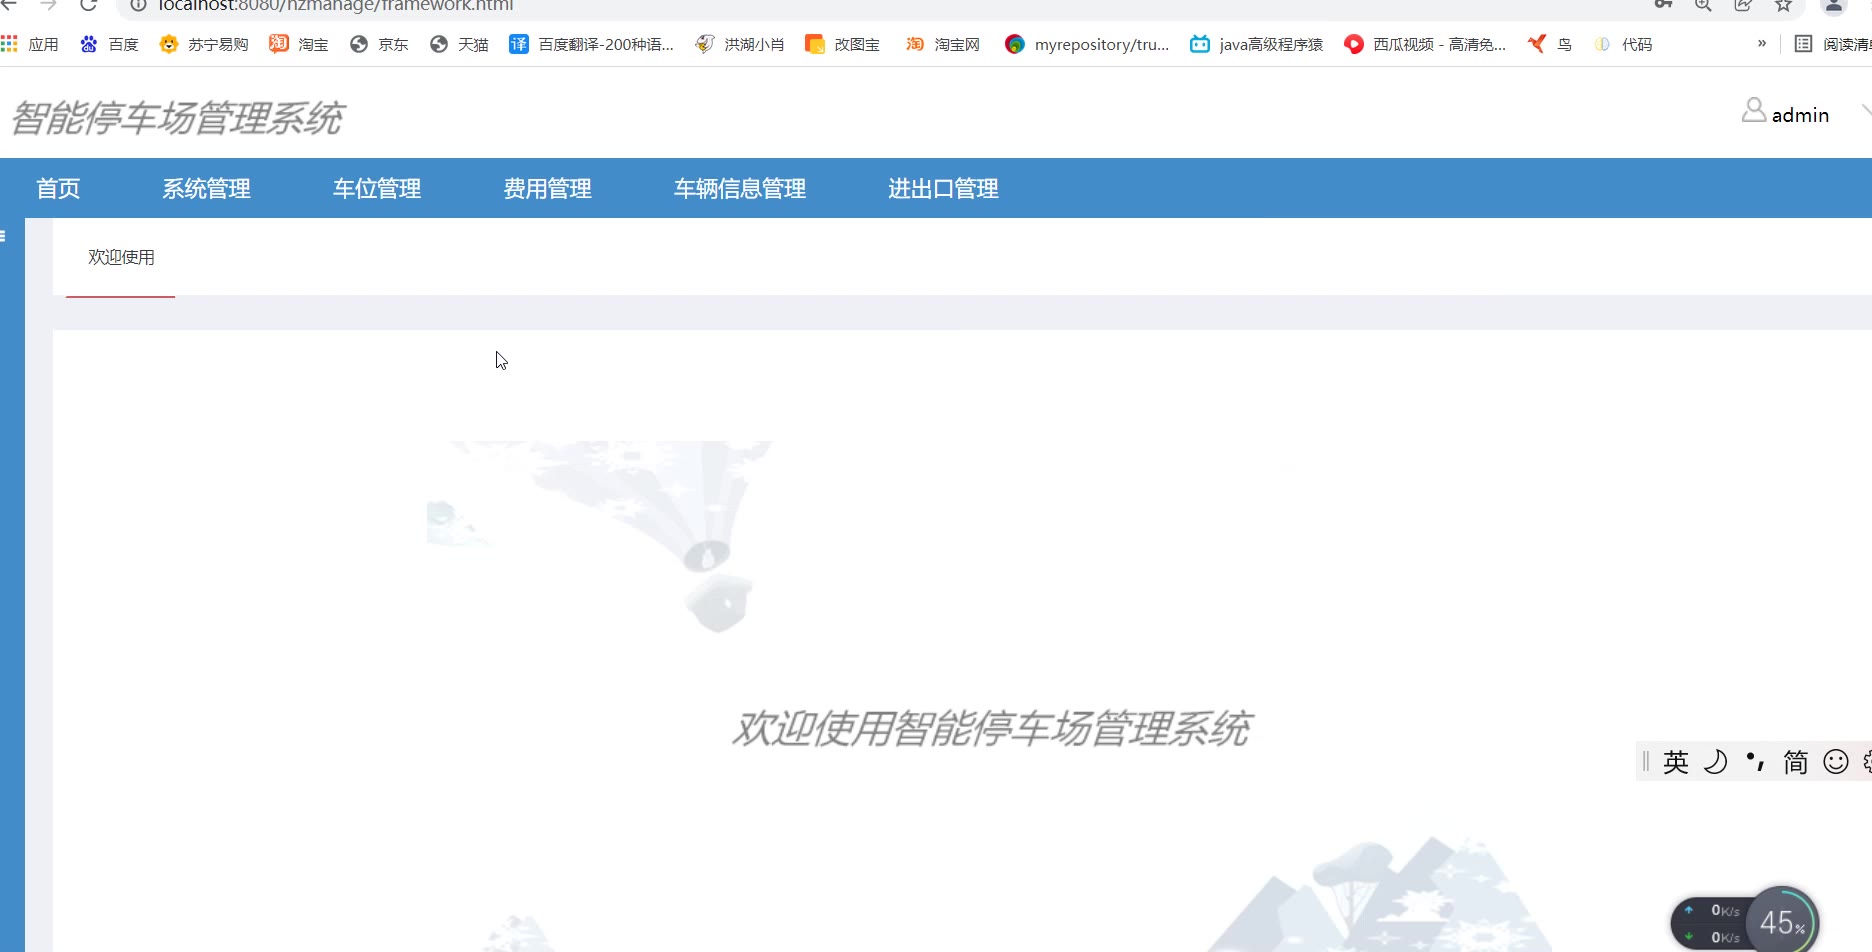Open the 阅读清单 reading list
1872x952 pixels.
1833,44
